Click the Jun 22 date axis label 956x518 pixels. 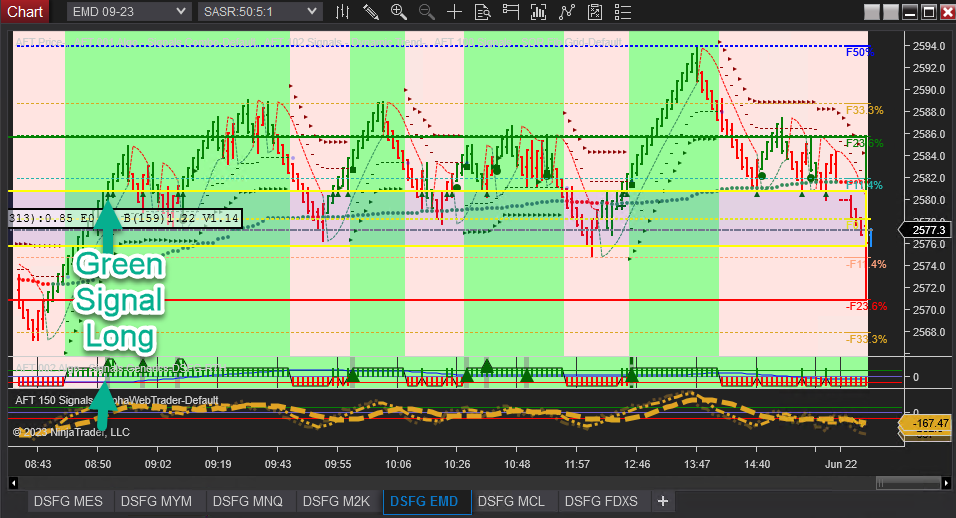[x=841, y=464]
